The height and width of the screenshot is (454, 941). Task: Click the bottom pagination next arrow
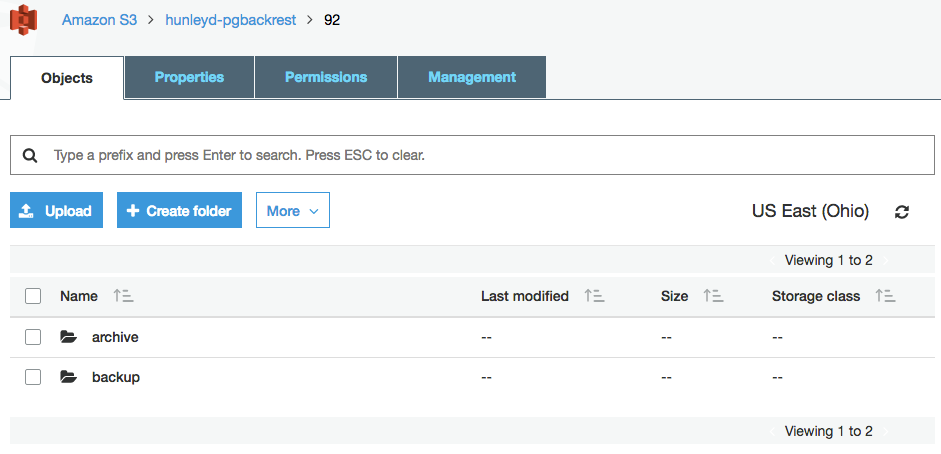pos(885,431)
